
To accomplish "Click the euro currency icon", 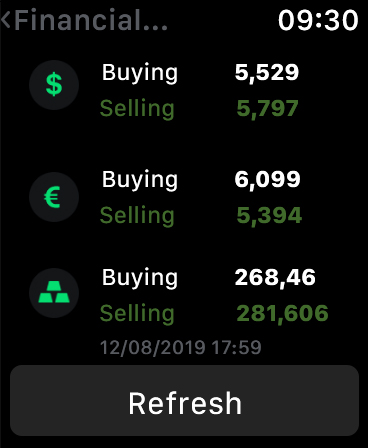I will coord(54,197).
